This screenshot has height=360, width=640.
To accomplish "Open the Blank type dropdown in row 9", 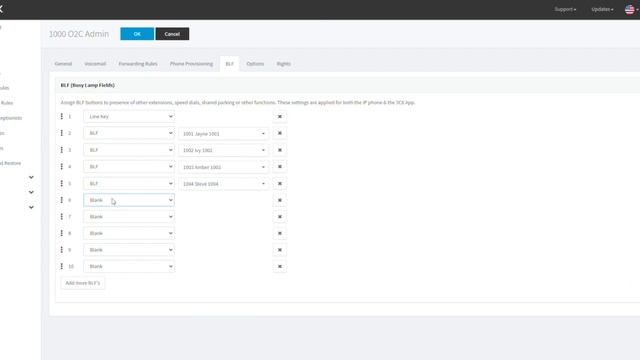I will (129, 250).
